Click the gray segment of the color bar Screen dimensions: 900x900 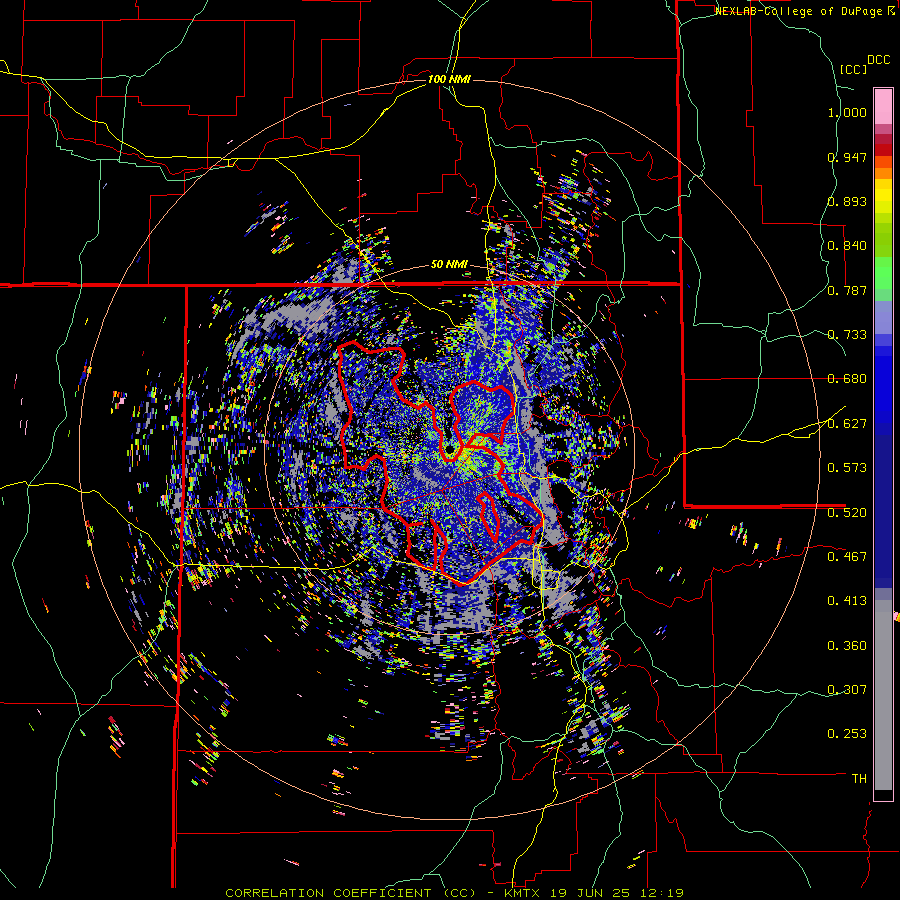click(x=883, y=695)
